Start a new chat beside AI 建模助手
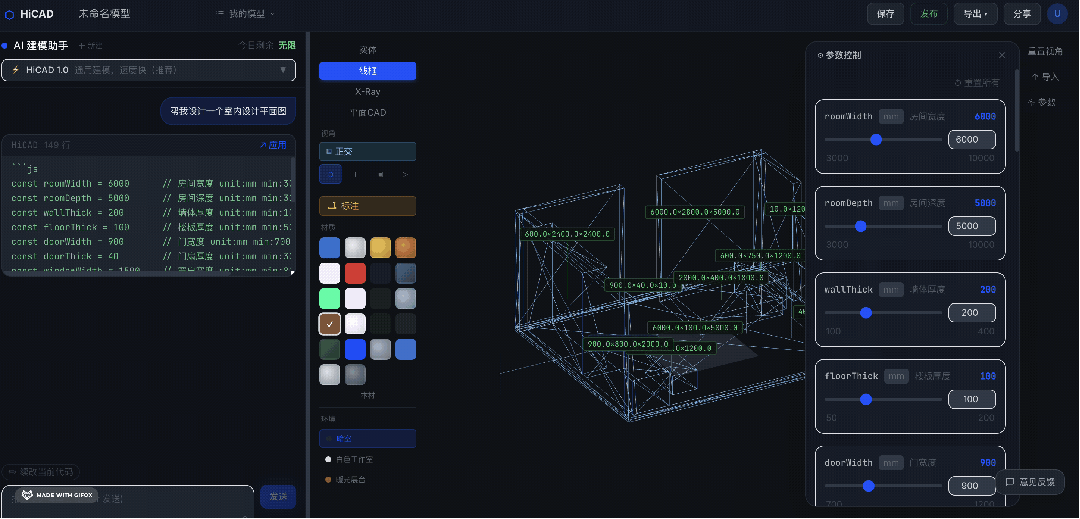1080x519 pixels. point(90,45)
